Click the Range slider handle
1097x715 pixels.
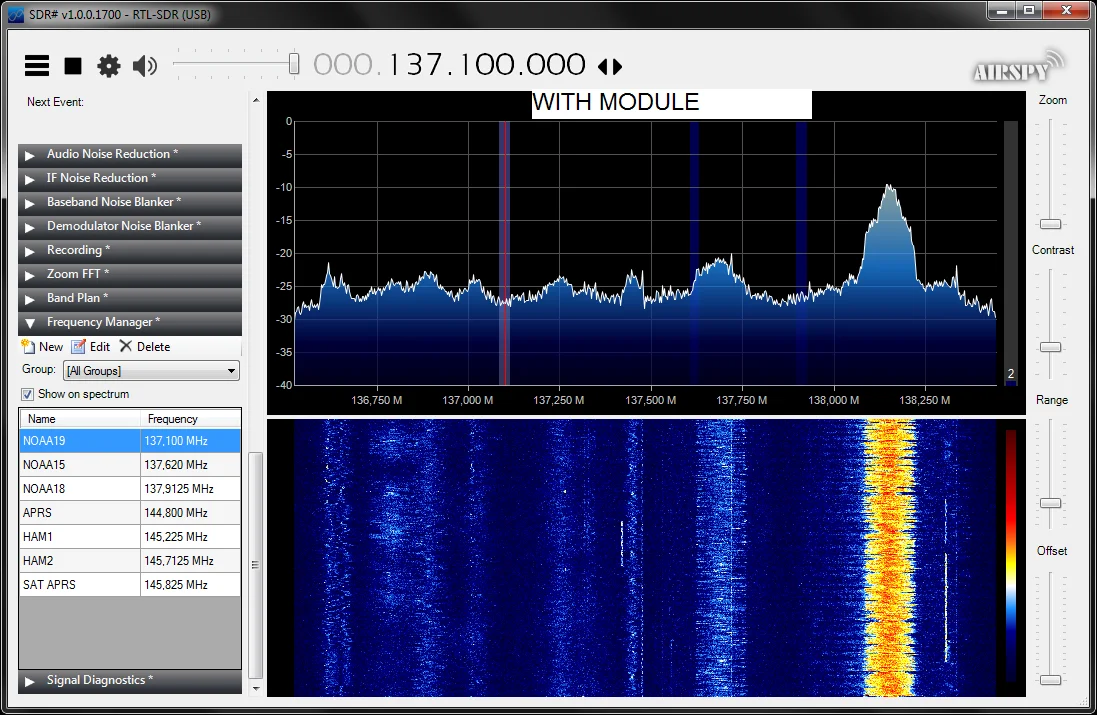tap(1050, 503)
